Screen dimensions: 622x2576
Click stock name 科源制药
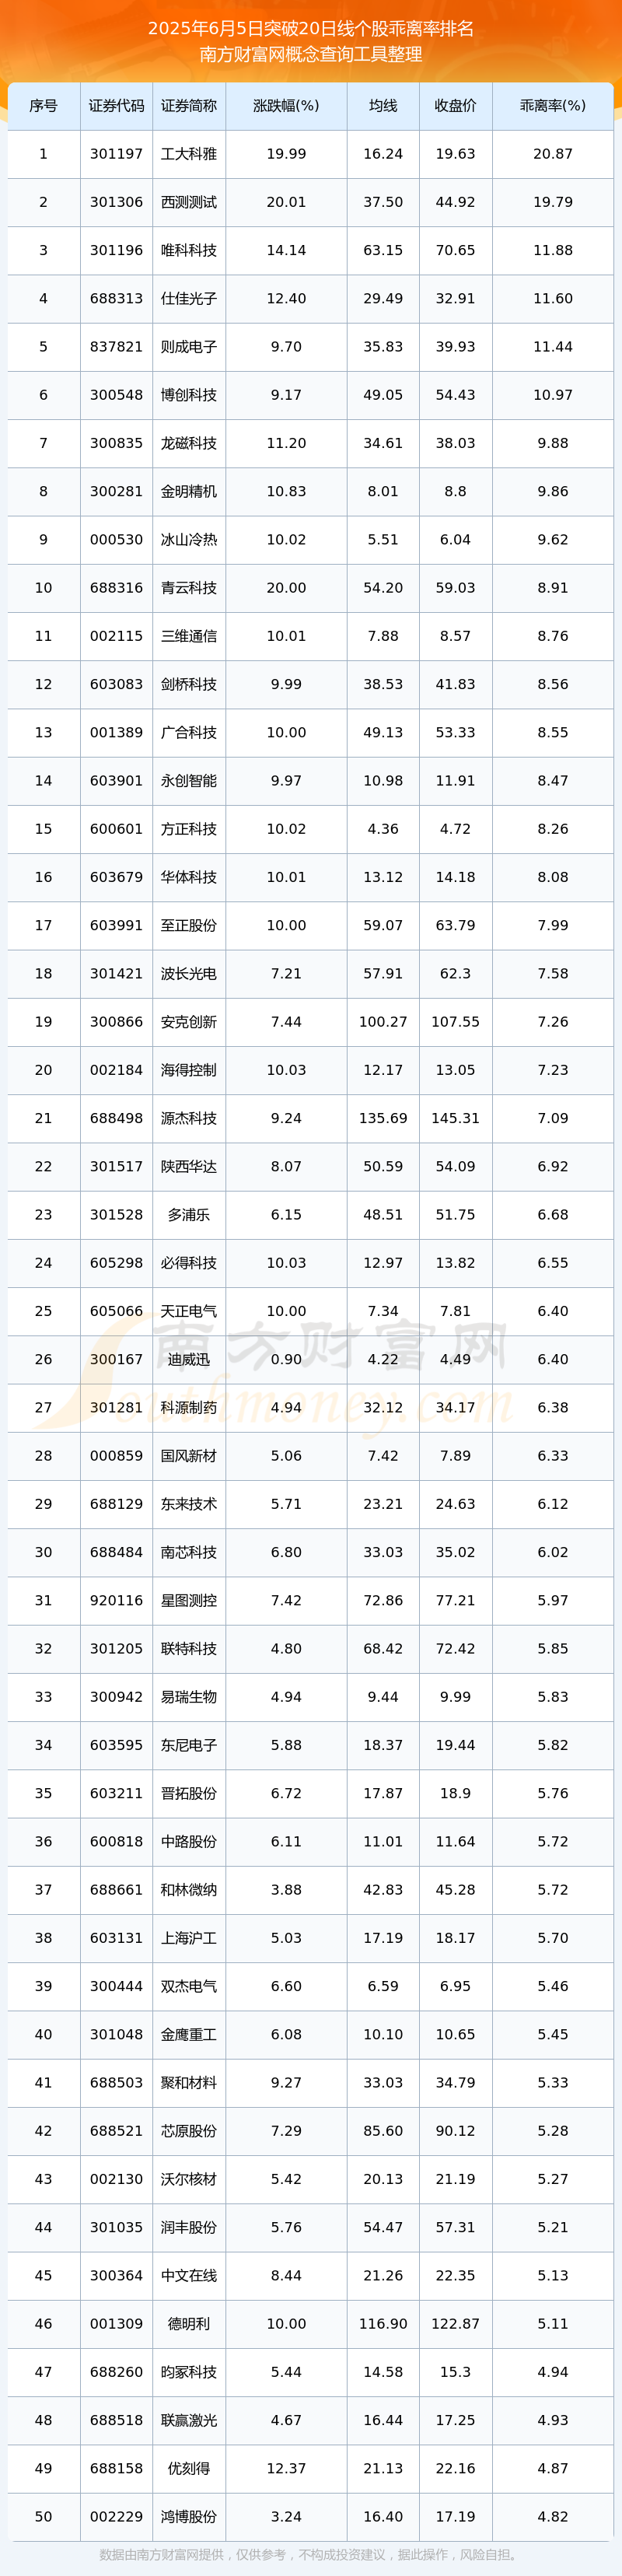tap(189, 1407)
